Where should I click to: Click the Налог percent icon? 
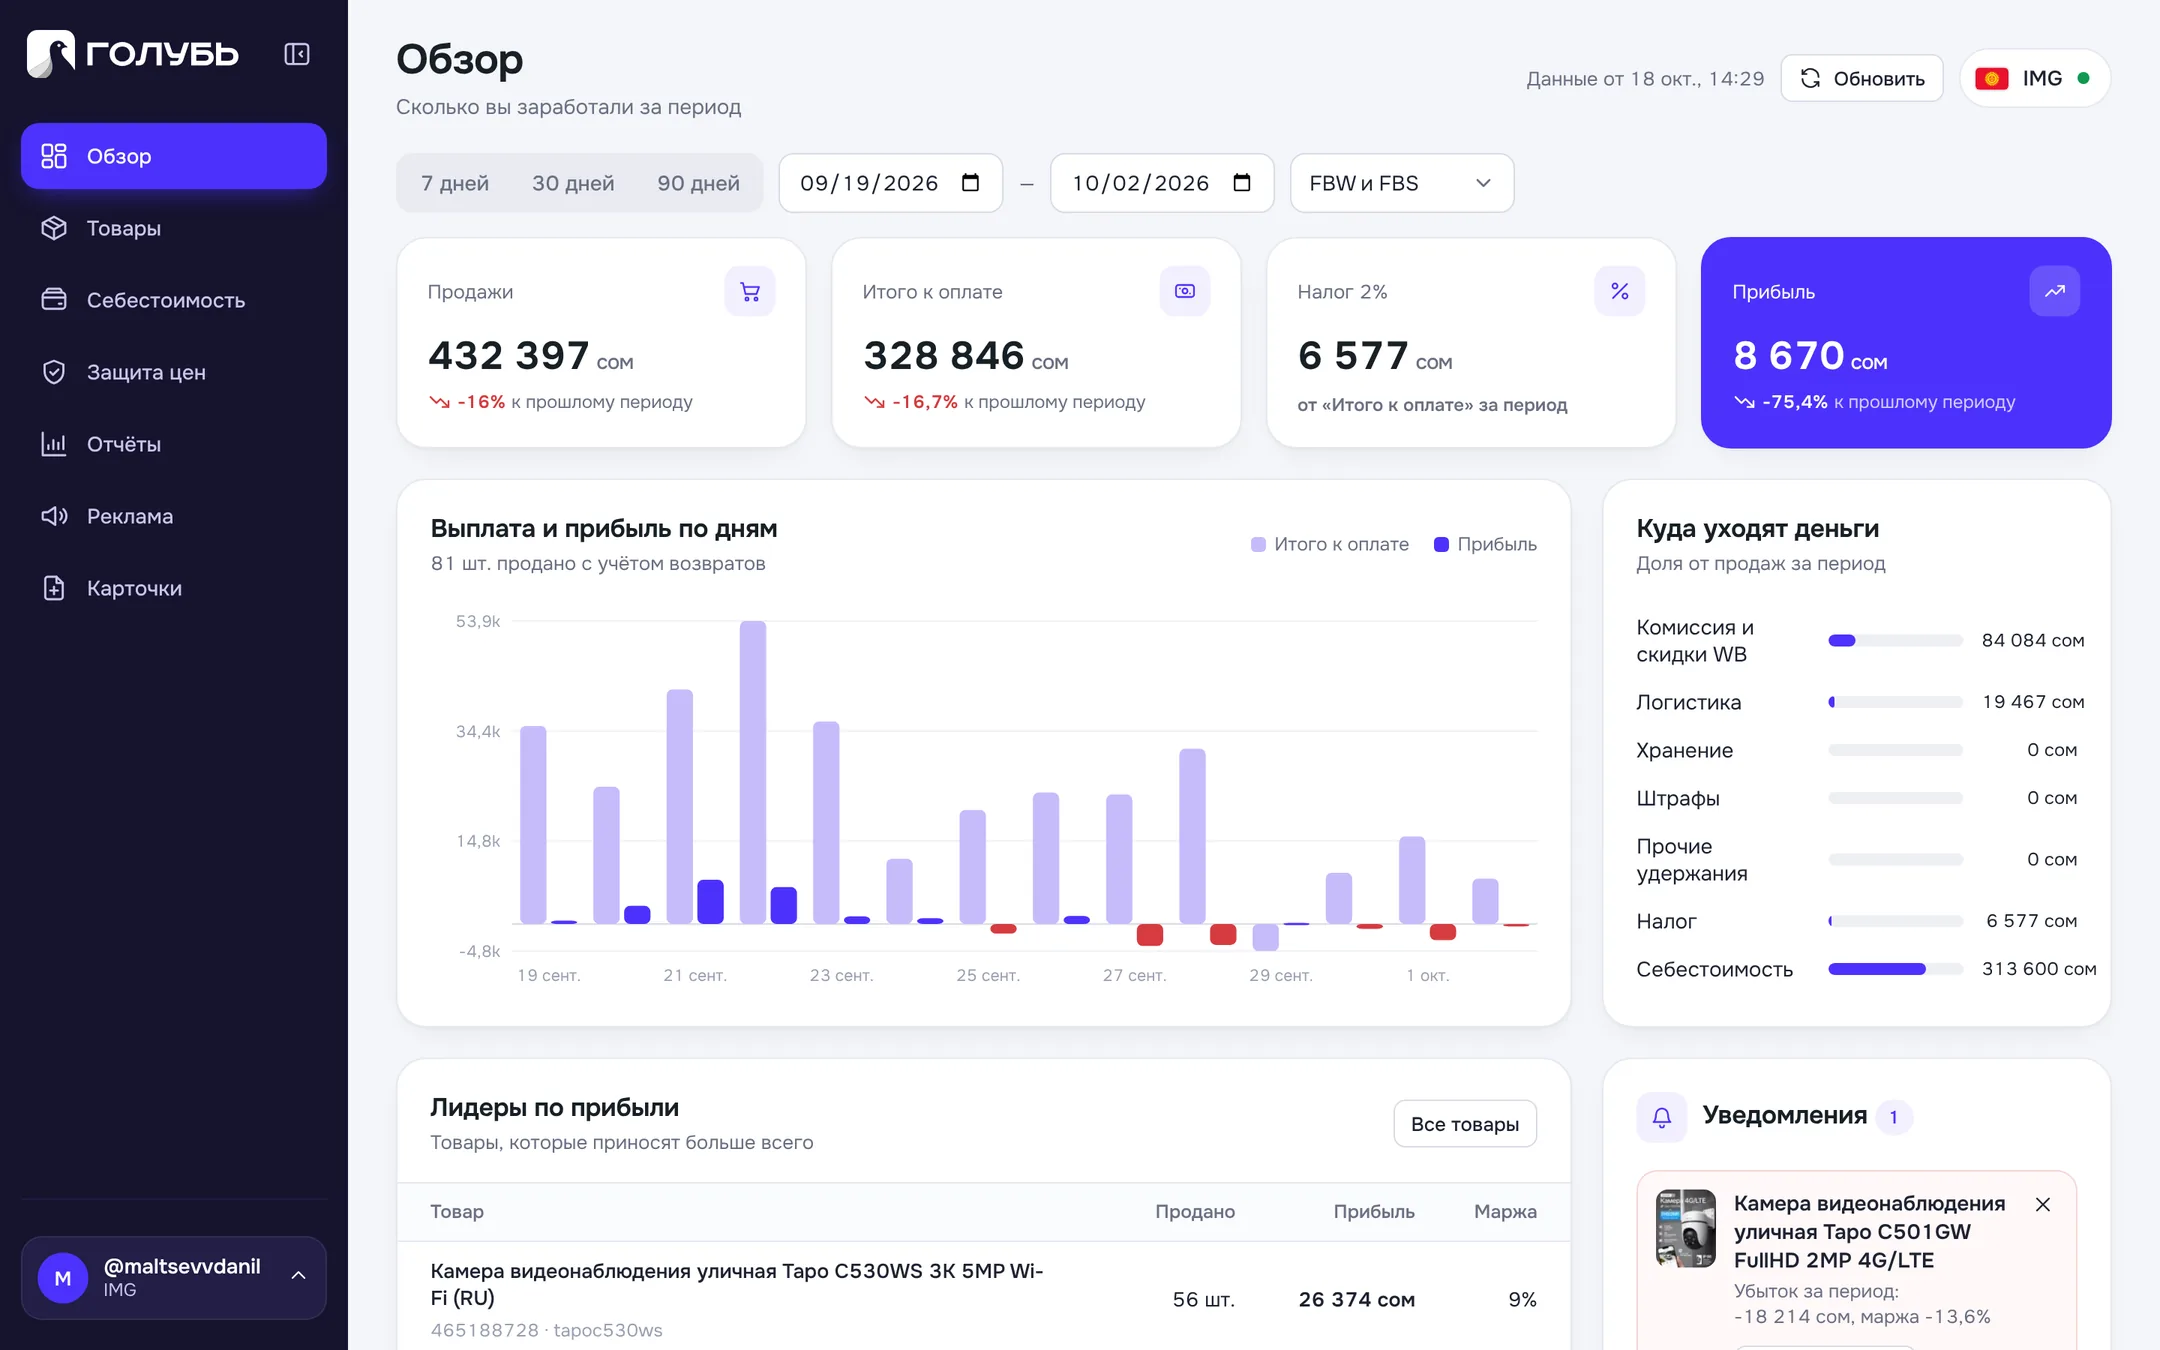[1620, 291]
